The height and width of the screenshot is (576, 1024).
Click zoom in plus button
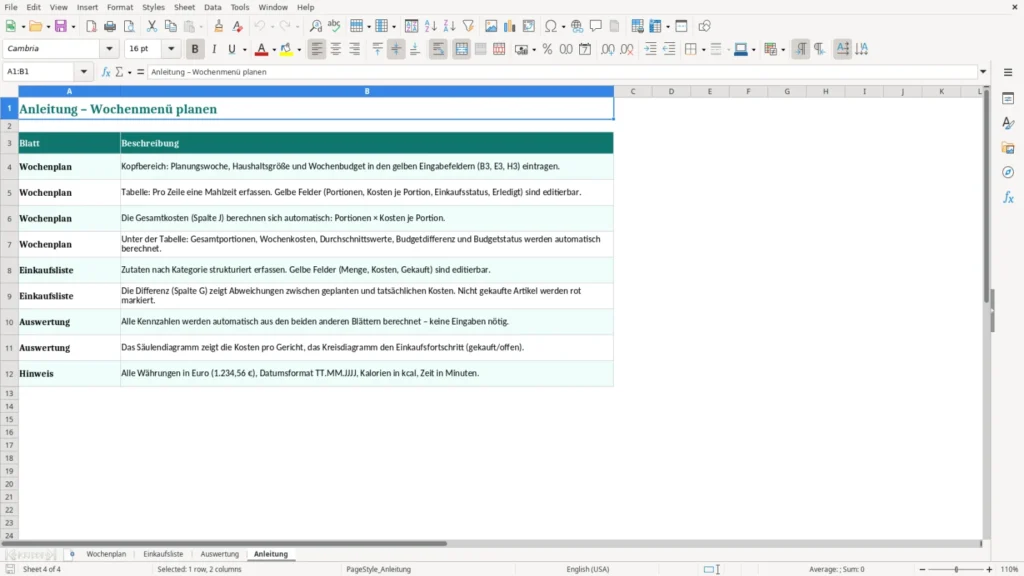coord(989,569)
